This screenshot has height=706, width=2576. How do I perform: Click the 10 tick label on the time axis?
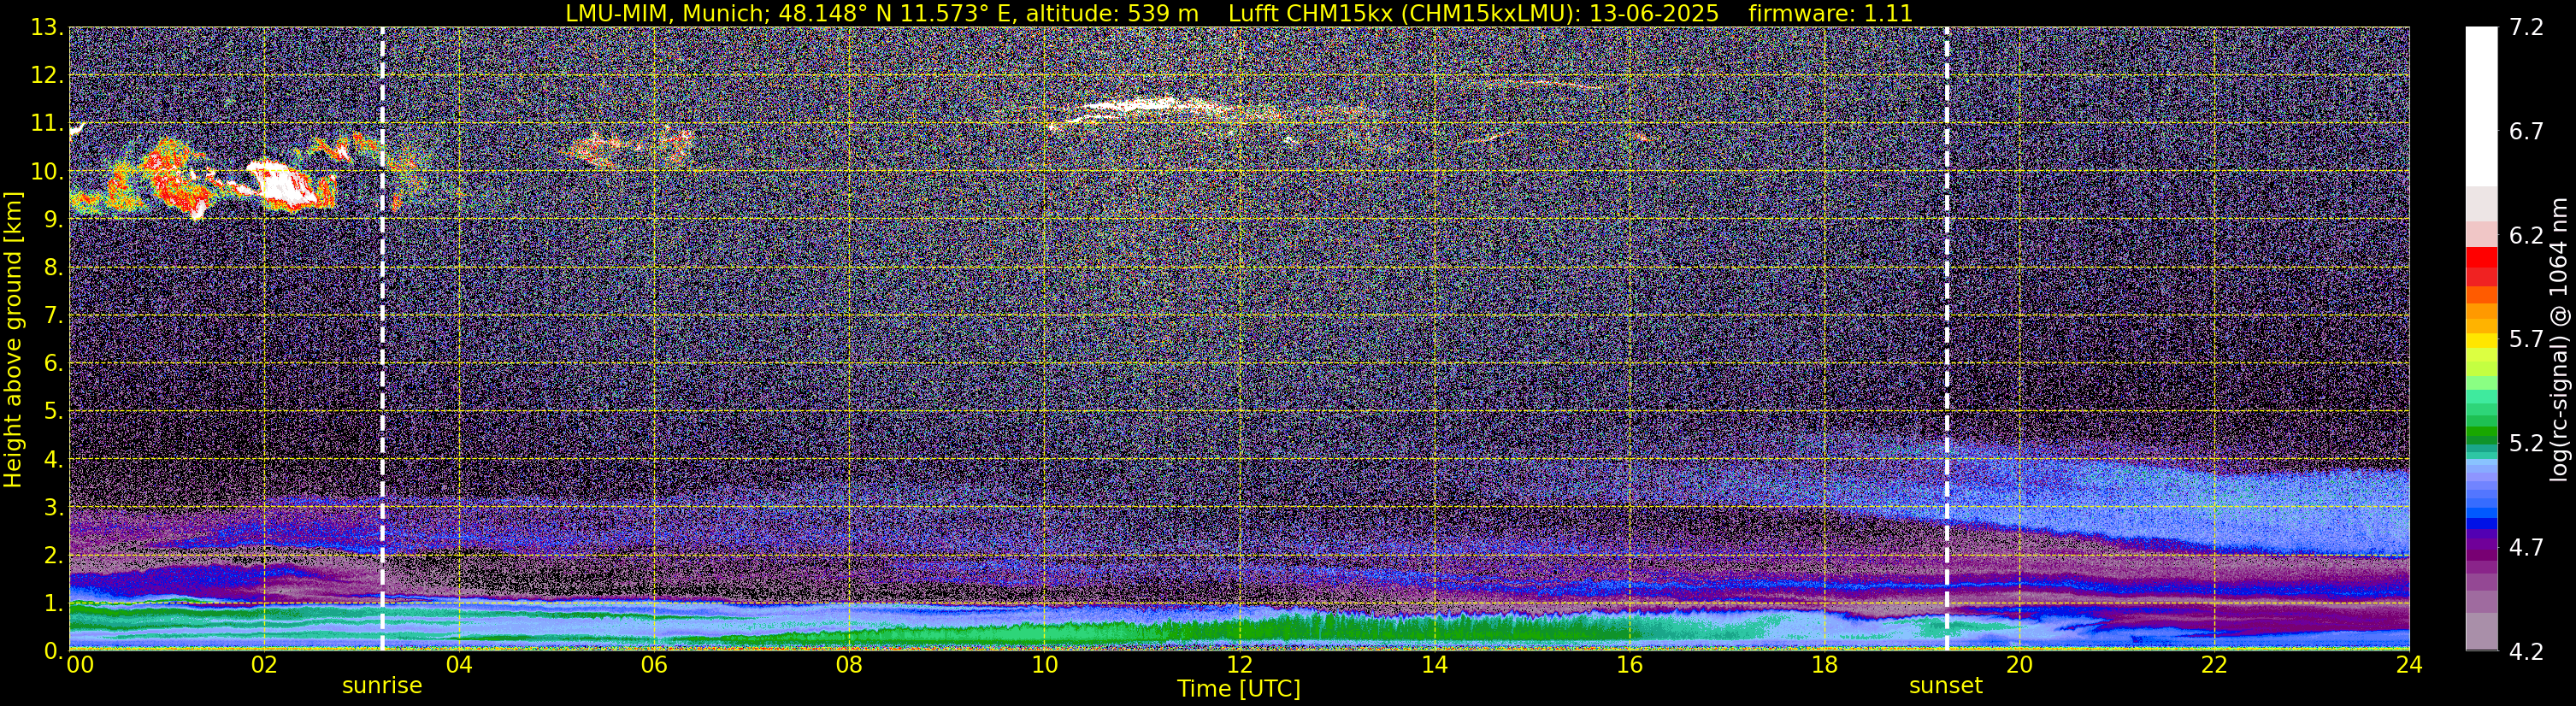click(1044, 665)
